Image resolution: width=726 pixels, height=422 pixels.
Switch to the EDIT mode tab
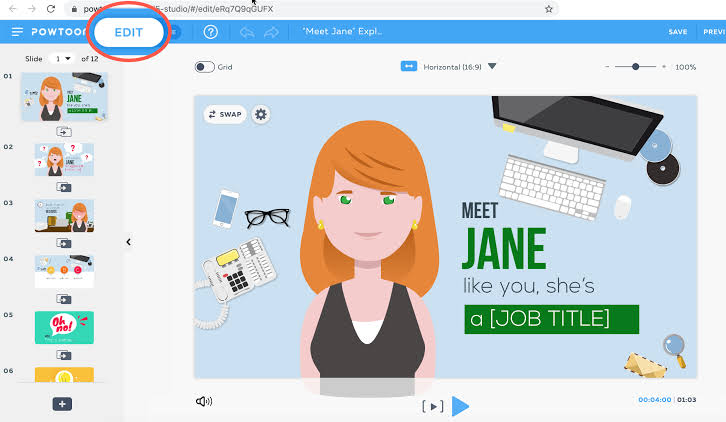coord(129,32)
